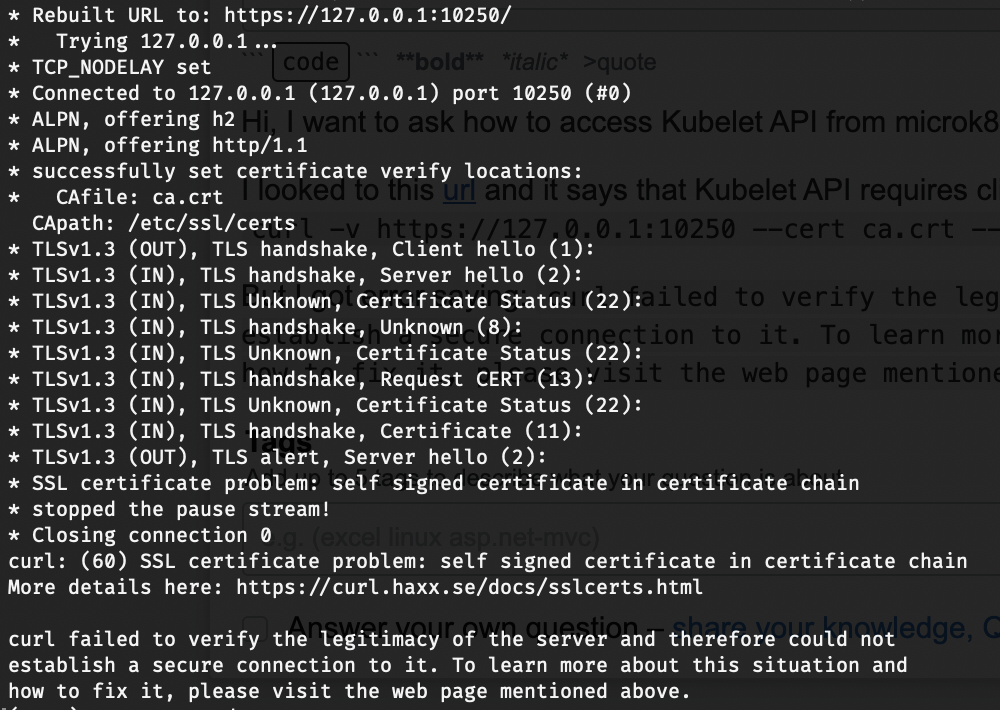
Task: Click the '(IN), TLS handshake, Server hello (2)' line
Action: click(295, 275)
